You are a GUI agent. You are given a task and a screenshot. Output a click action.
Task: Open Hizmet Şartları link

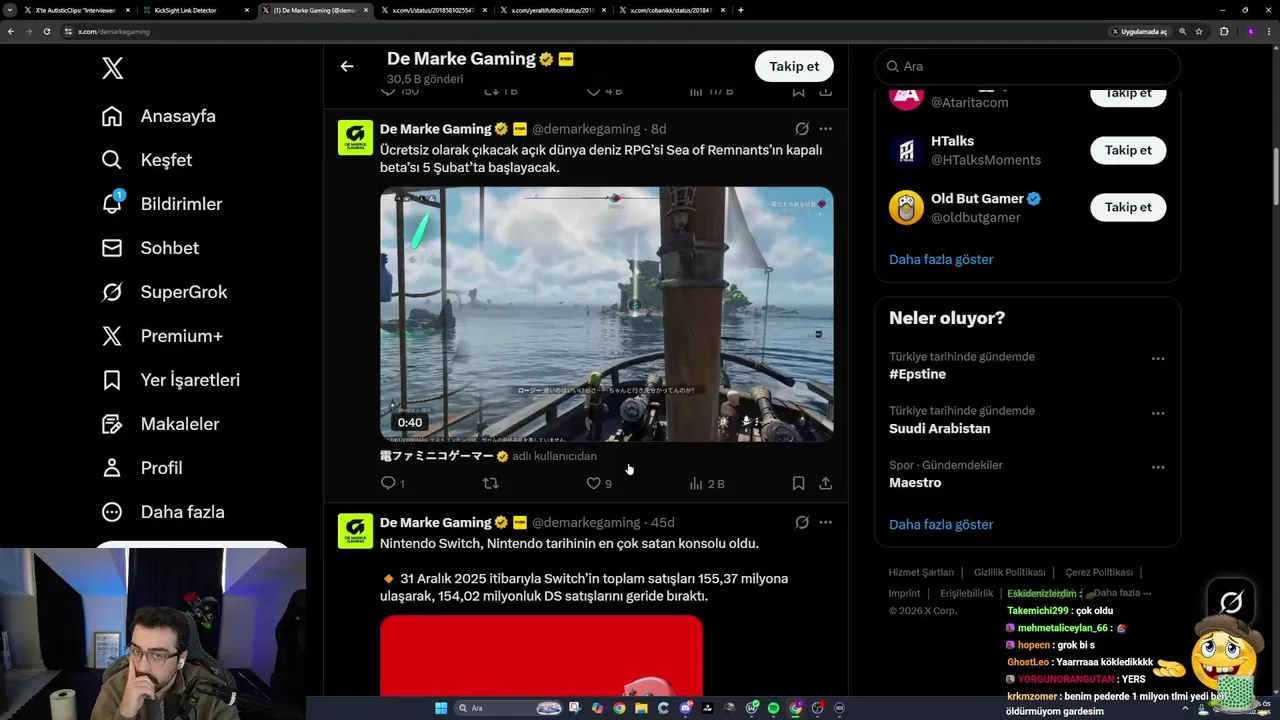[x=921, y=572]
